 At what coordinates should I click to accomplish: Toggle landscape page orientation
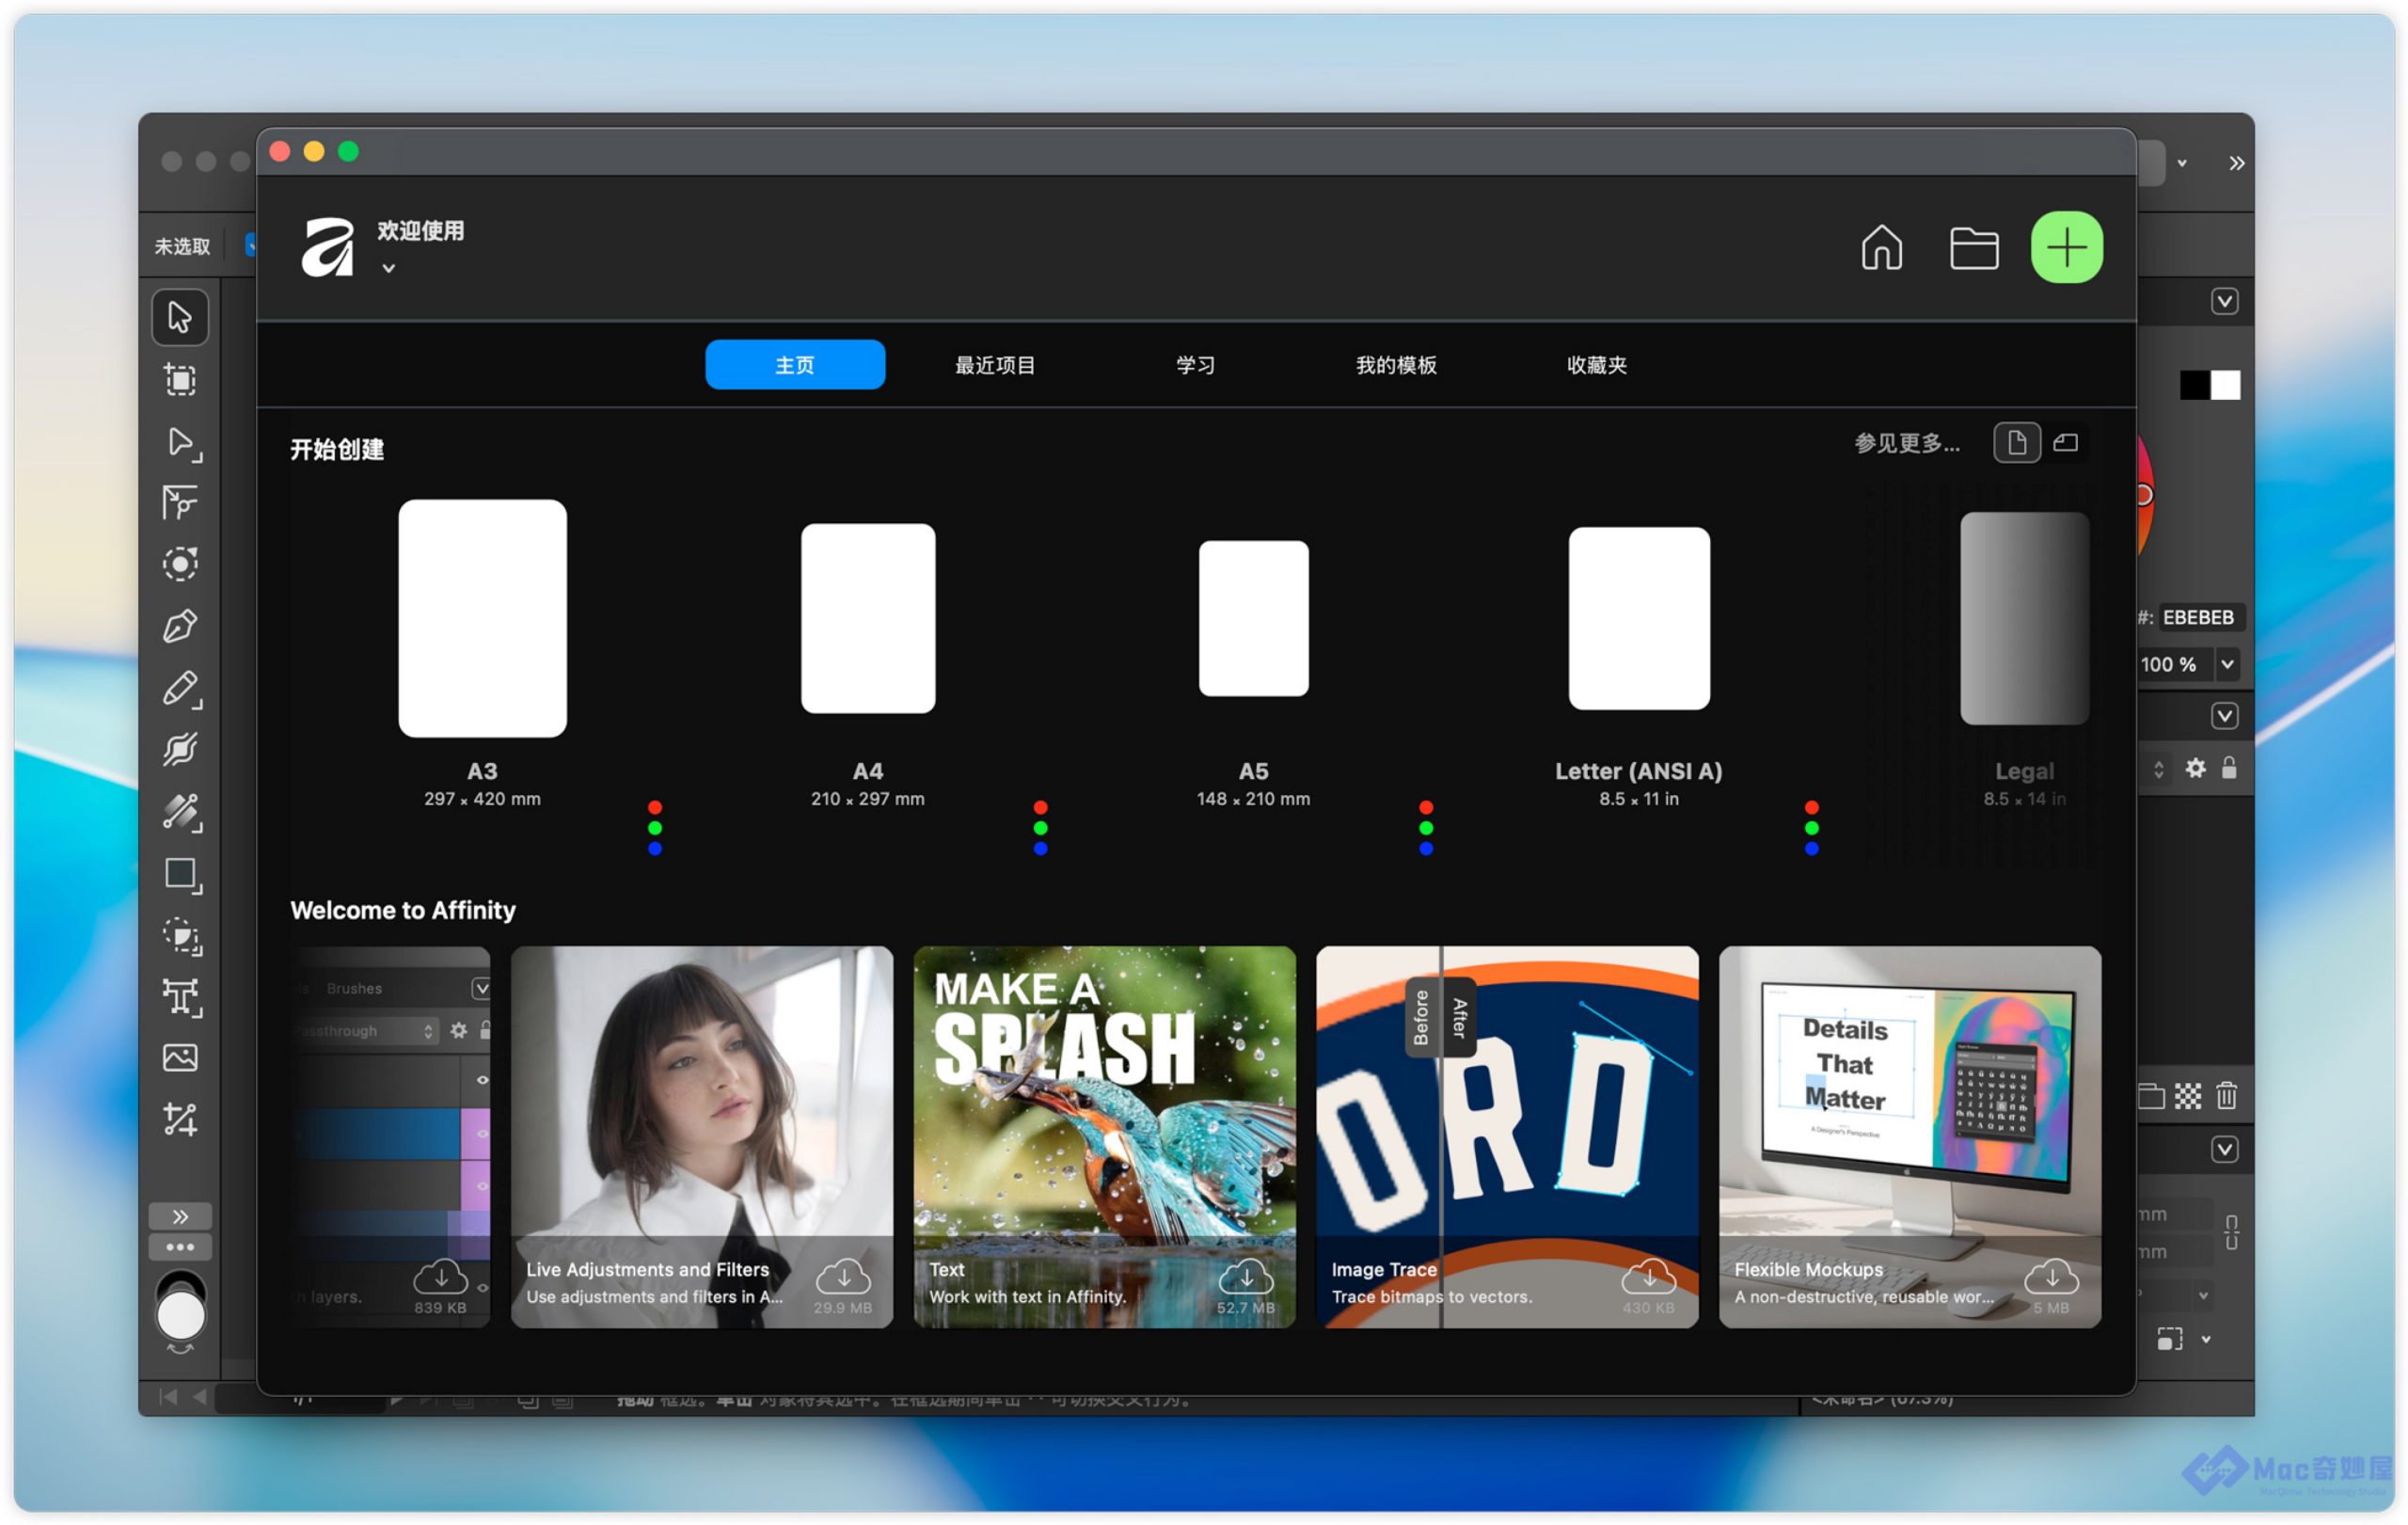(2066, 442)
